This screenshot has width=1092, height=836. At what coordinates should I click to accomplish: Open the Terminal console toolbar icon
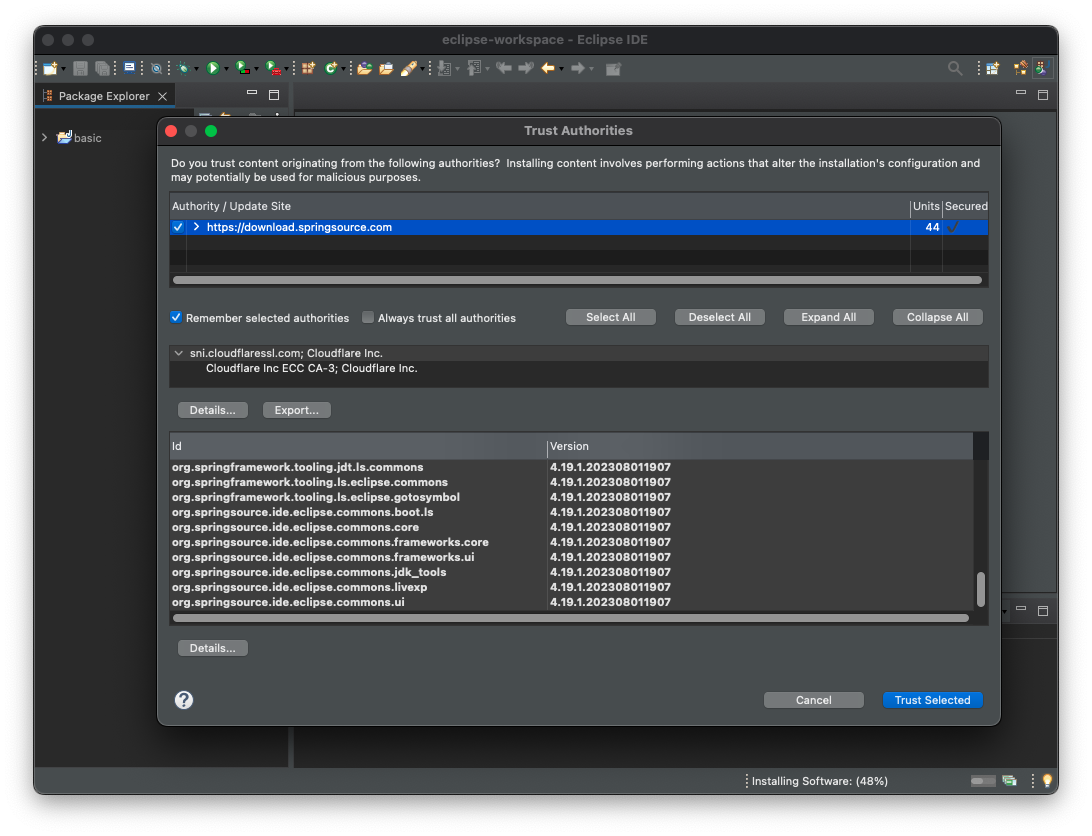[x=130, y=68]
